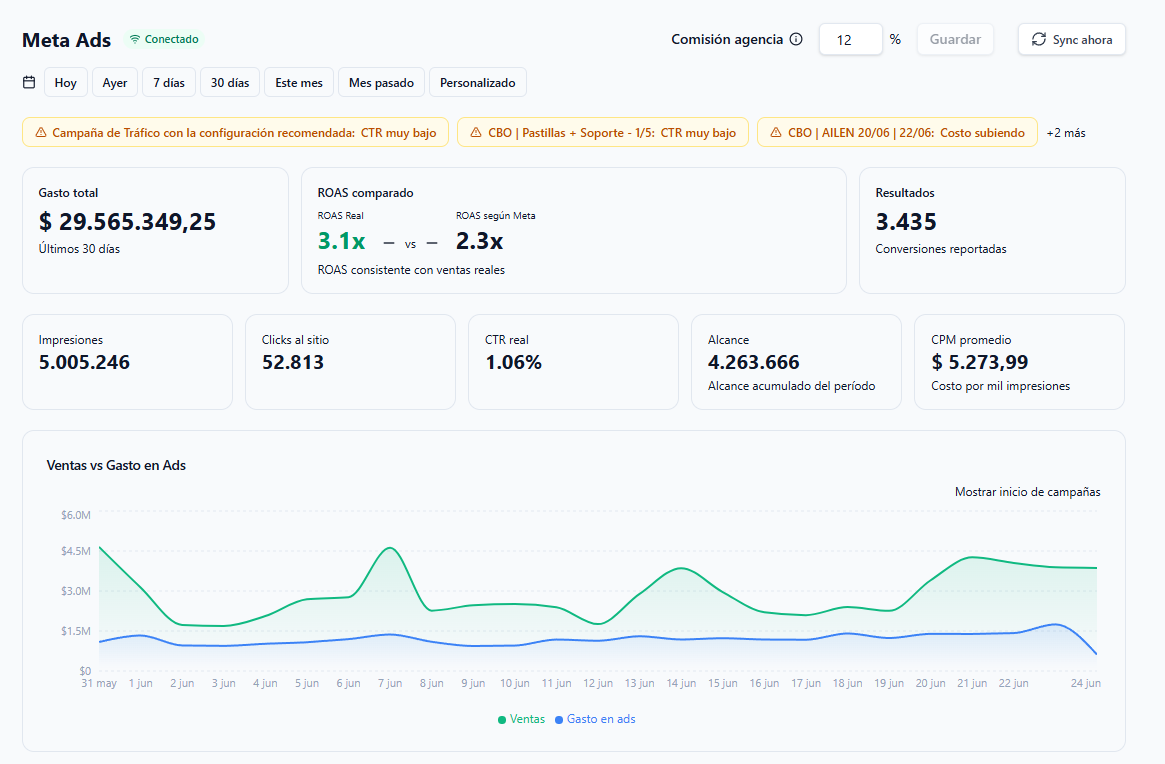Click the Sync ahora button

[x=1071, y=39]
